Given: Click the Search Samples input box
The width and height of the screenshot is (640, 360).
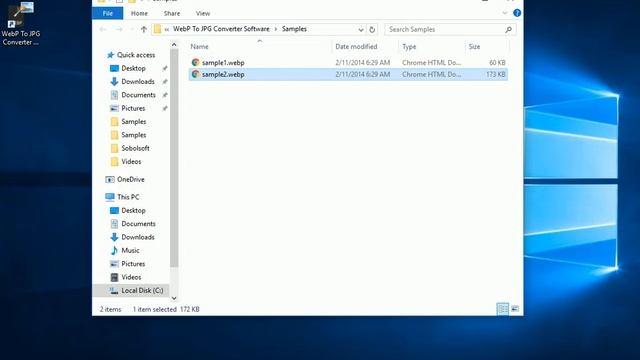Looking at the screenshot, I should point(445,29).
